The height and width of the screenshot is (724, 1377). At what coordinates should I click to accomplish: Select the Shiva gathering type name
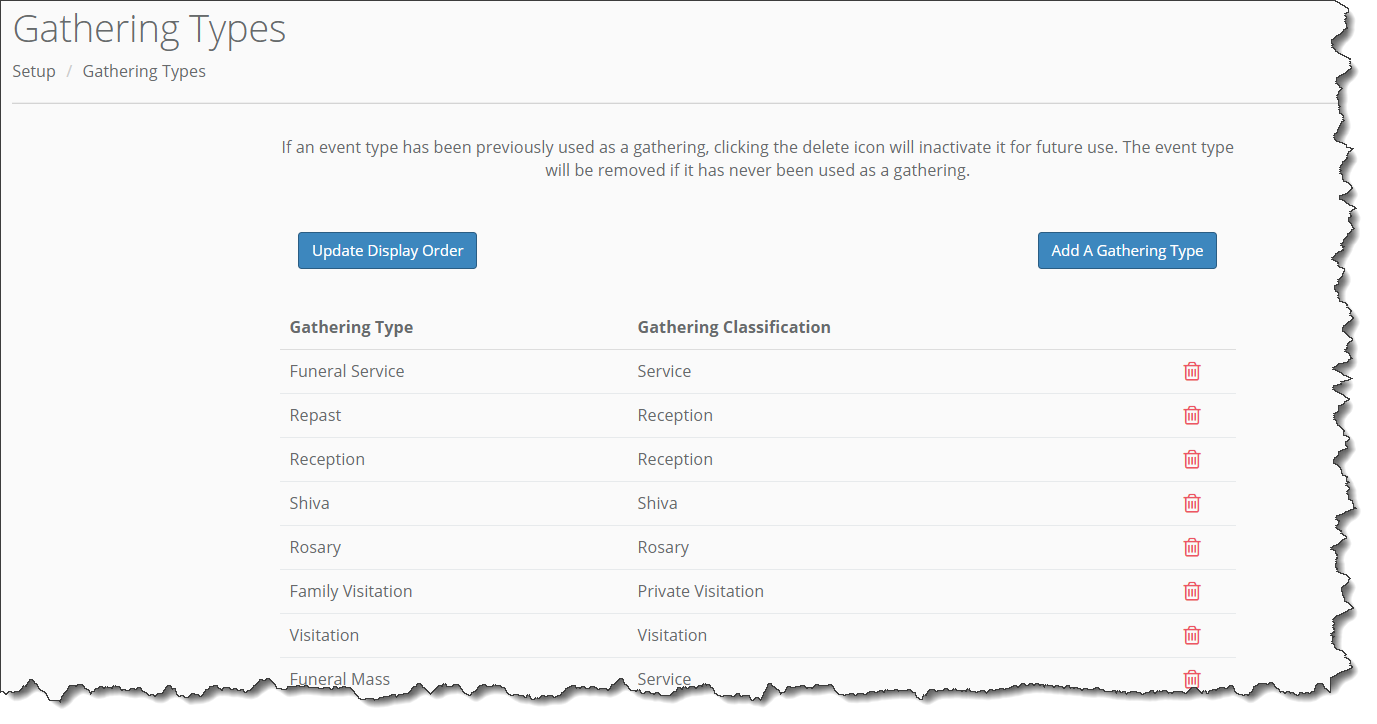pos(309,503)
